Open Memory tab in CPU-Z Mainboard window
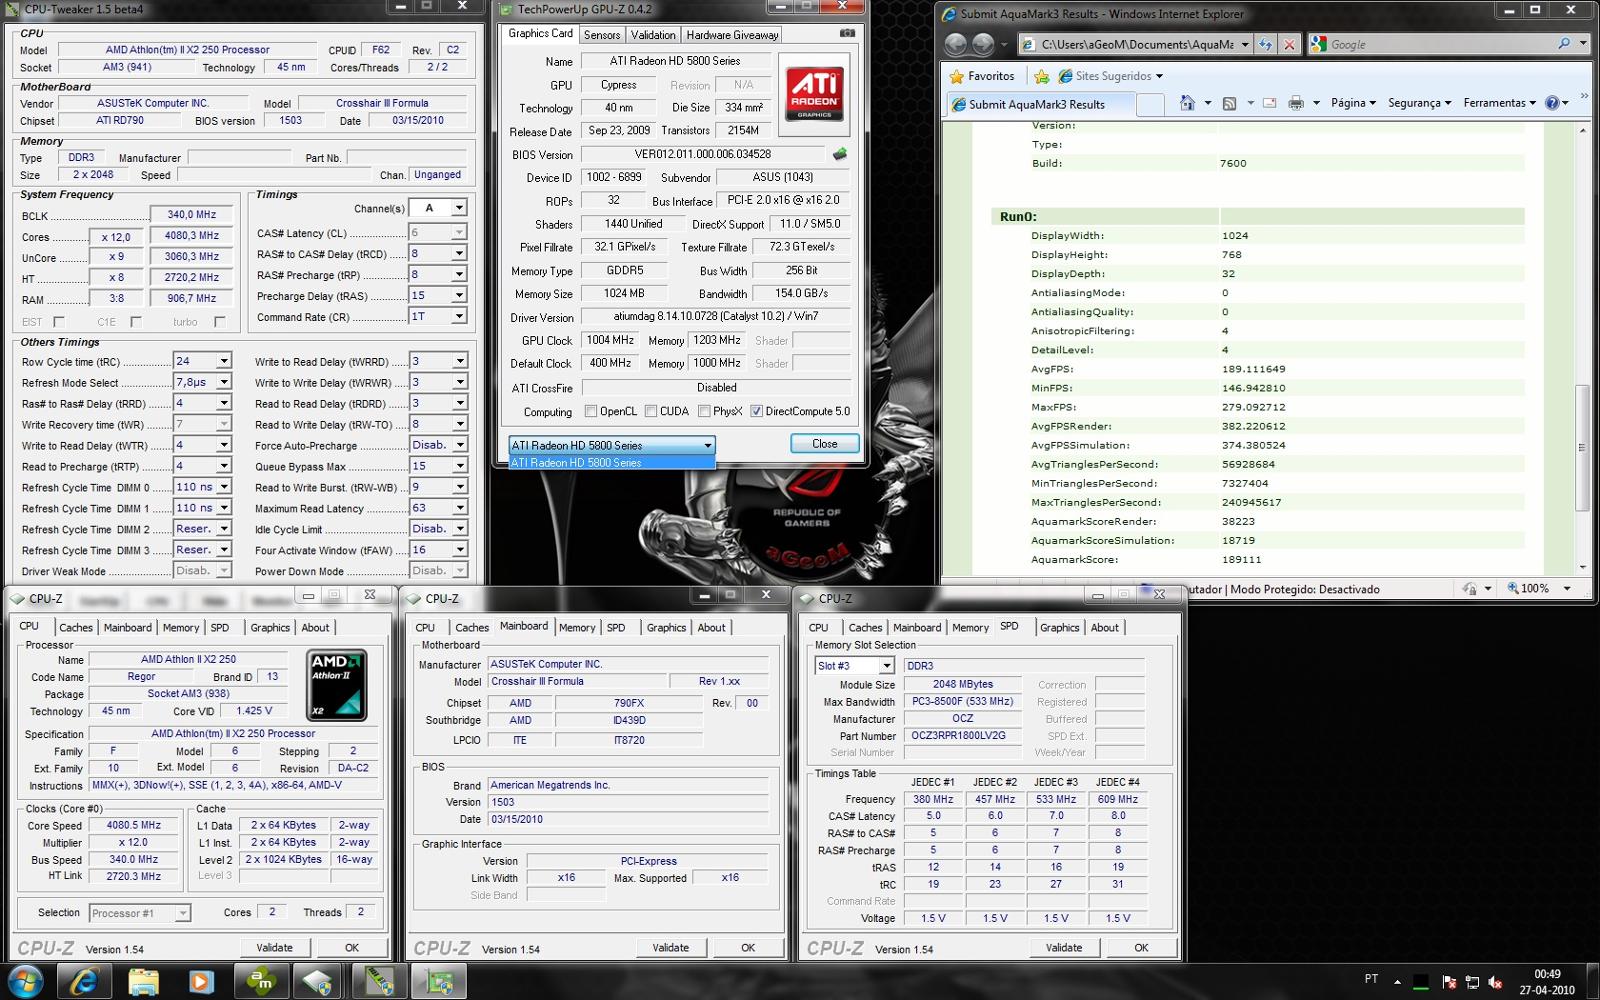1600x1000 pixels. coord(577,628)
